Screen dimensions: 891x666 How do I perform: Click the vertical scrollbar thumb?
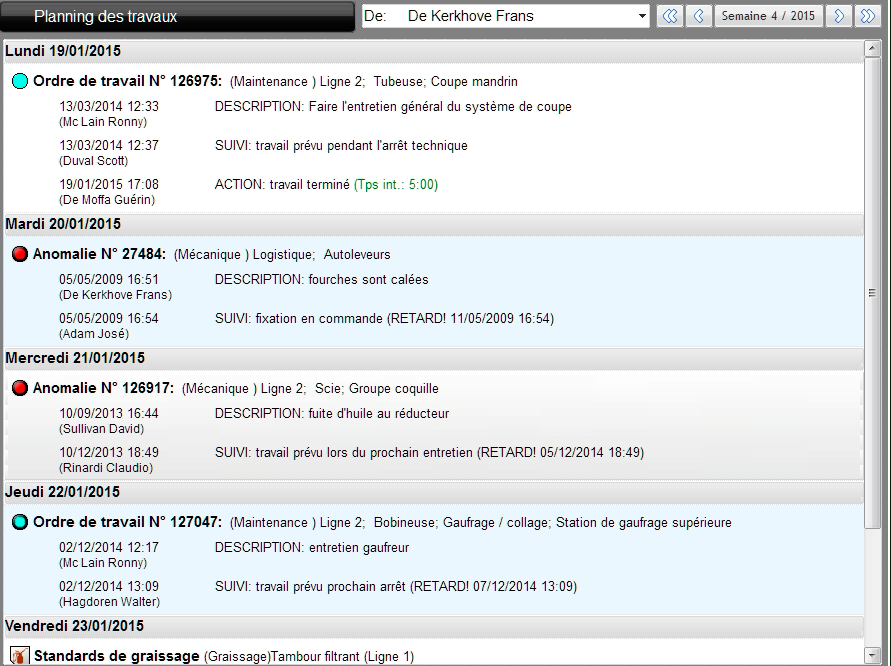[x=872, y=293]
